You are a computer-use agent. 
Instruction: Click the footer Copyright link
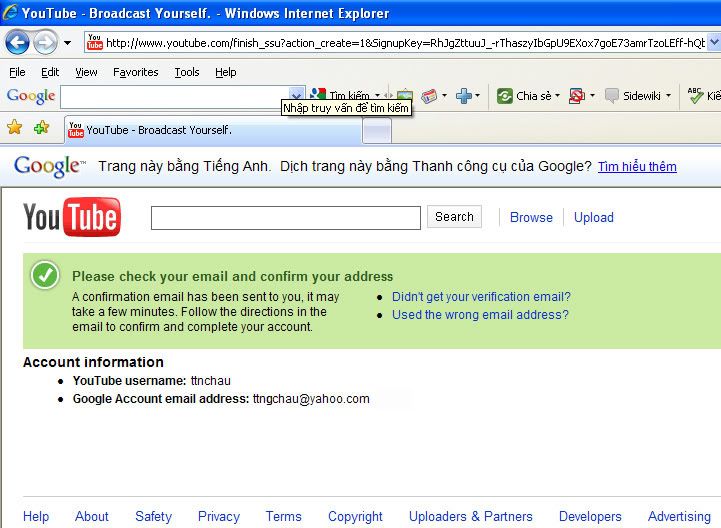point(355,517)
